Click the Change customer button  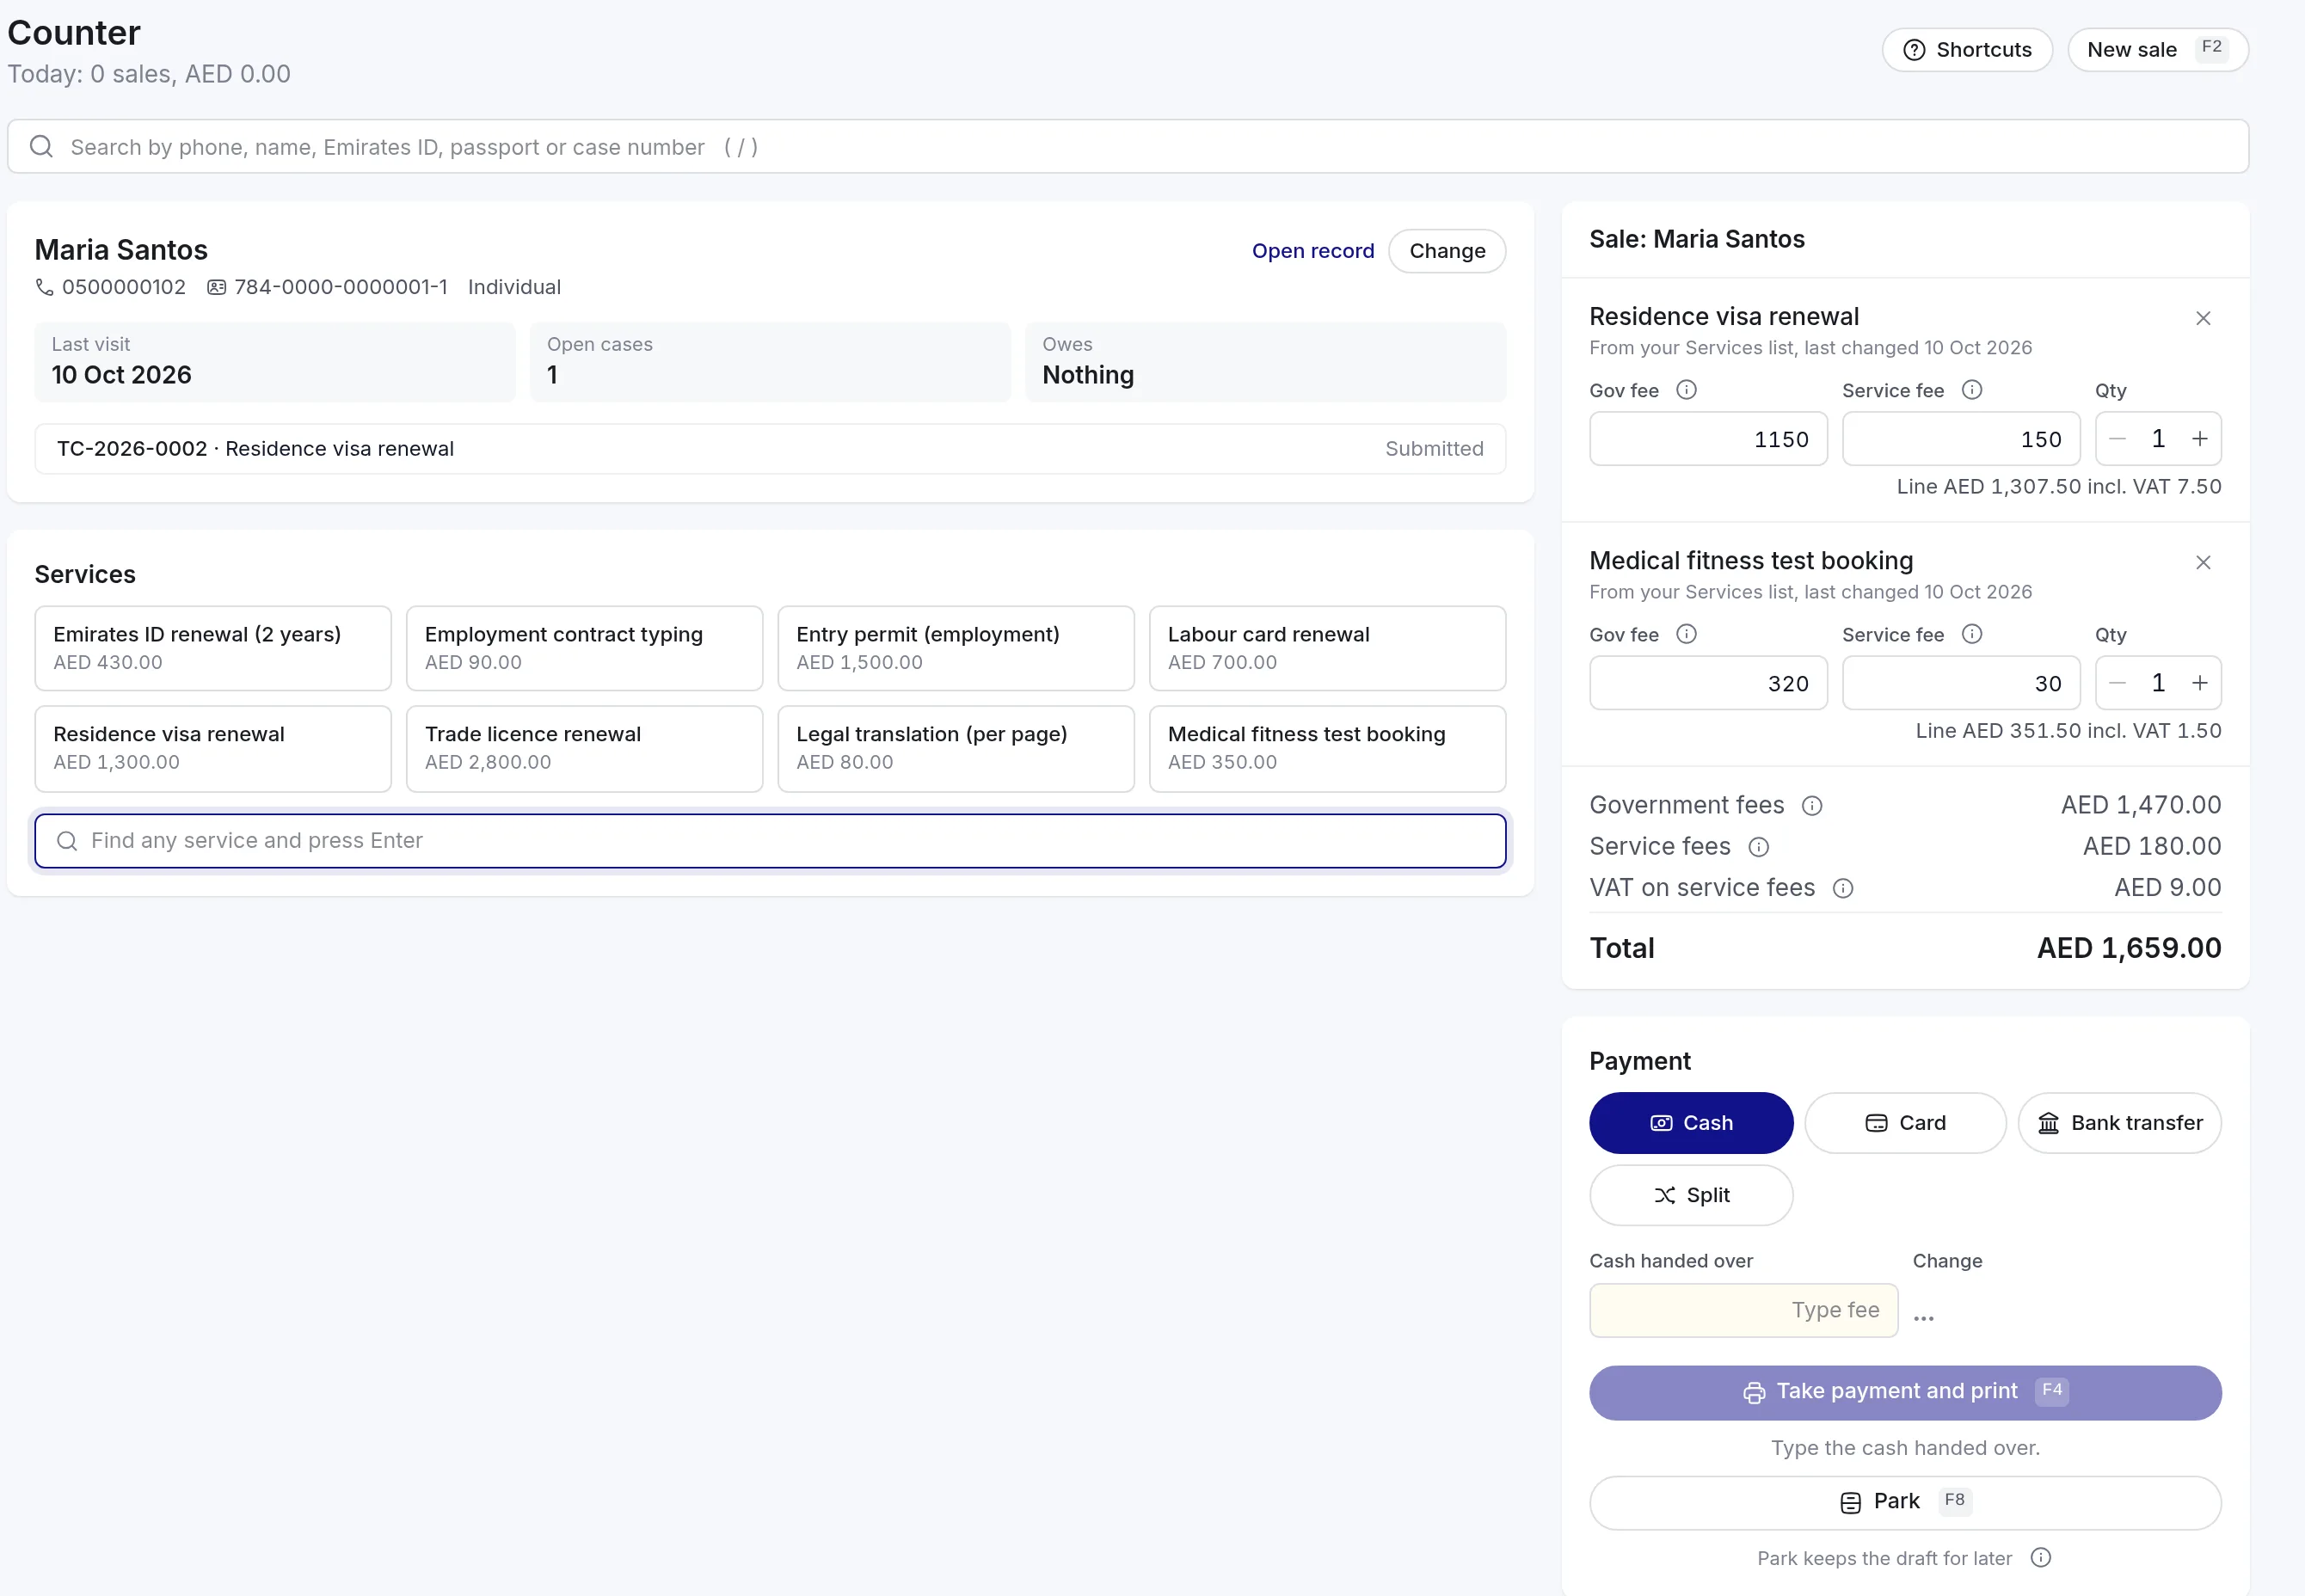click(x=1446, y=251)
